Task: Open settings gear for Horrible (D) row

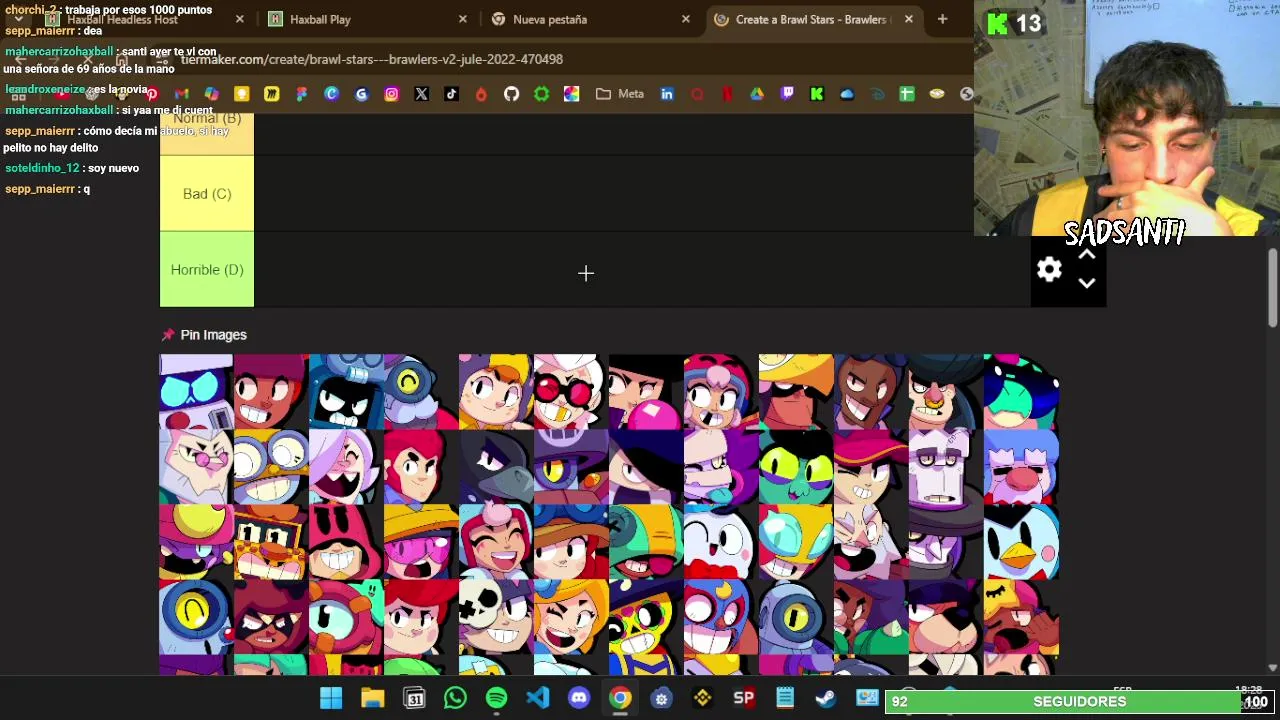Action: tap(1049, 269)
